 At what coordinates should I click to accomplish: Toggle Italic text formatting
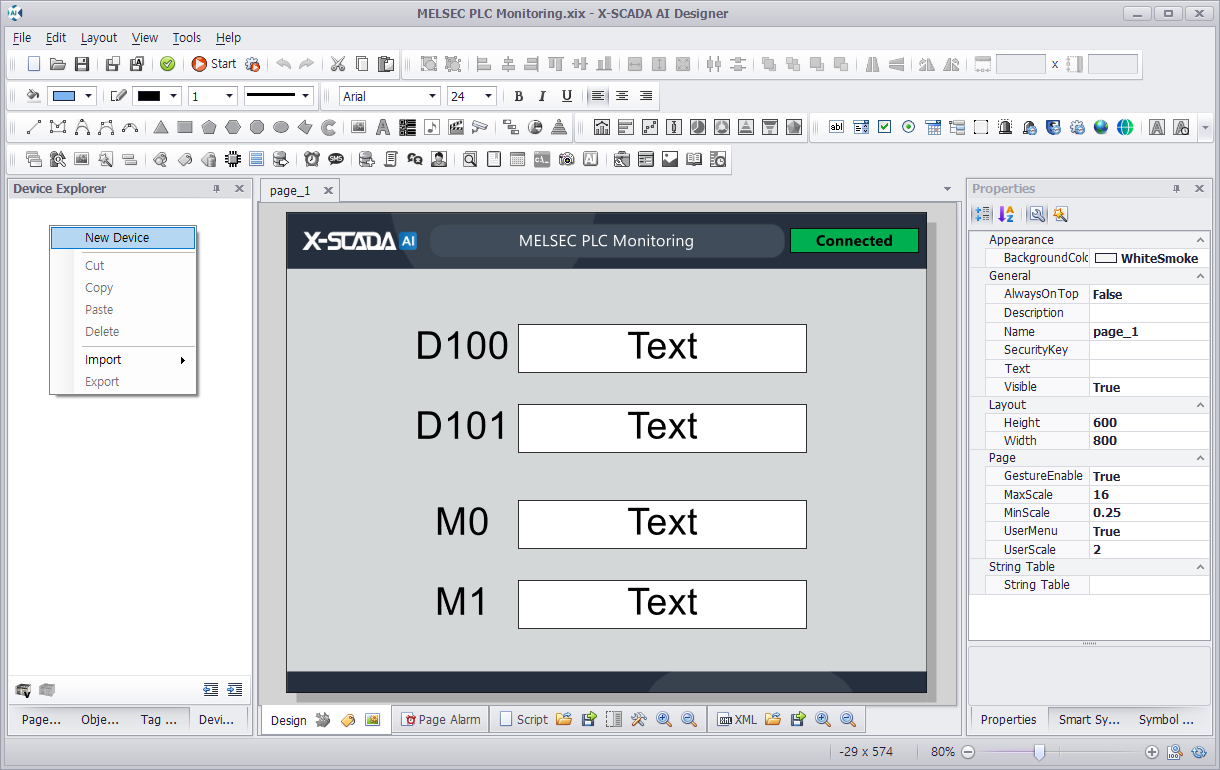click(542, 96)
